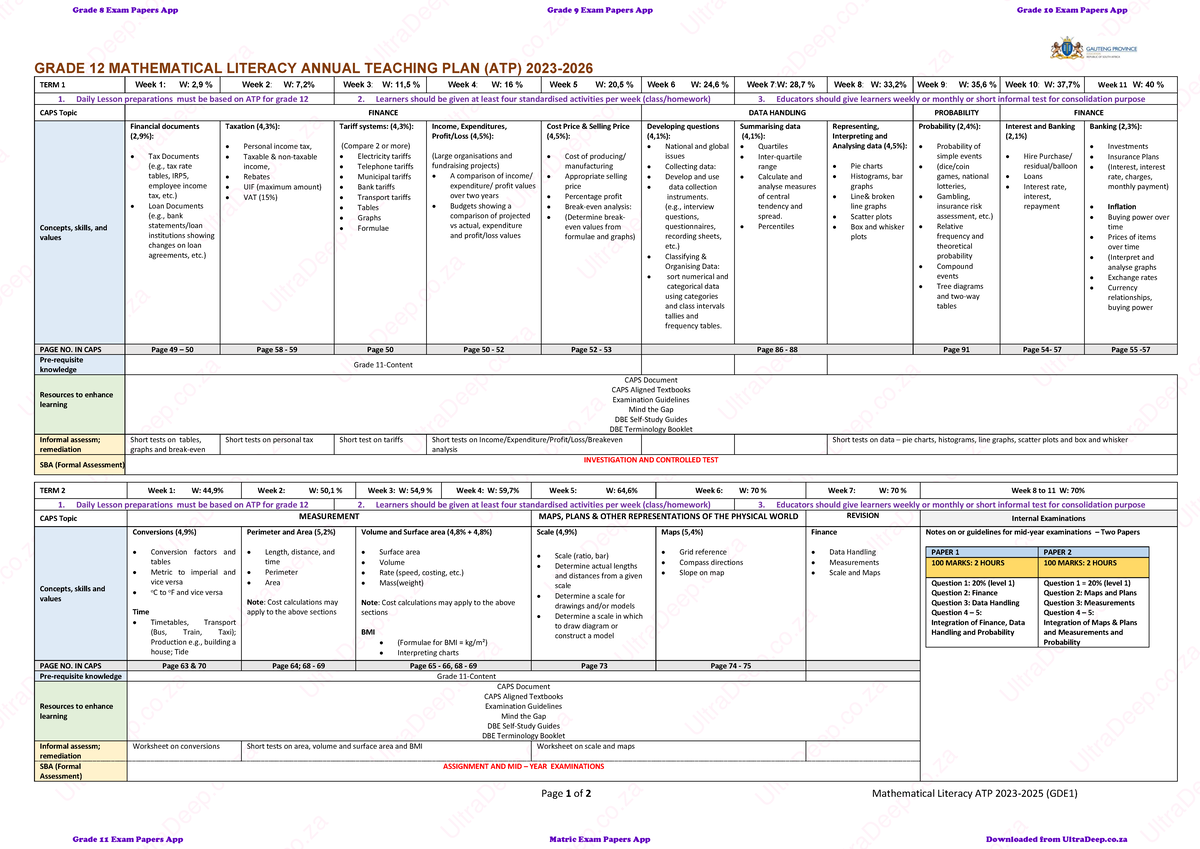Select the ASSIGNMENT AND MID-YEAR EXAMINATIONS text

523,766
